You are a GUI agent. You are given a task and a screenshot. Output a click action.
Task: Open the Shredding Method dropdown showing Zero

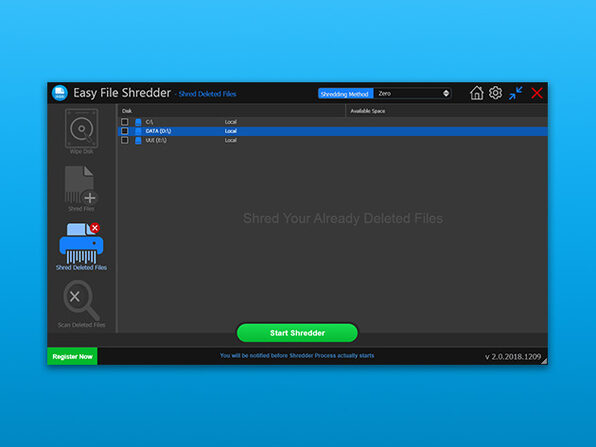point(412,94)
